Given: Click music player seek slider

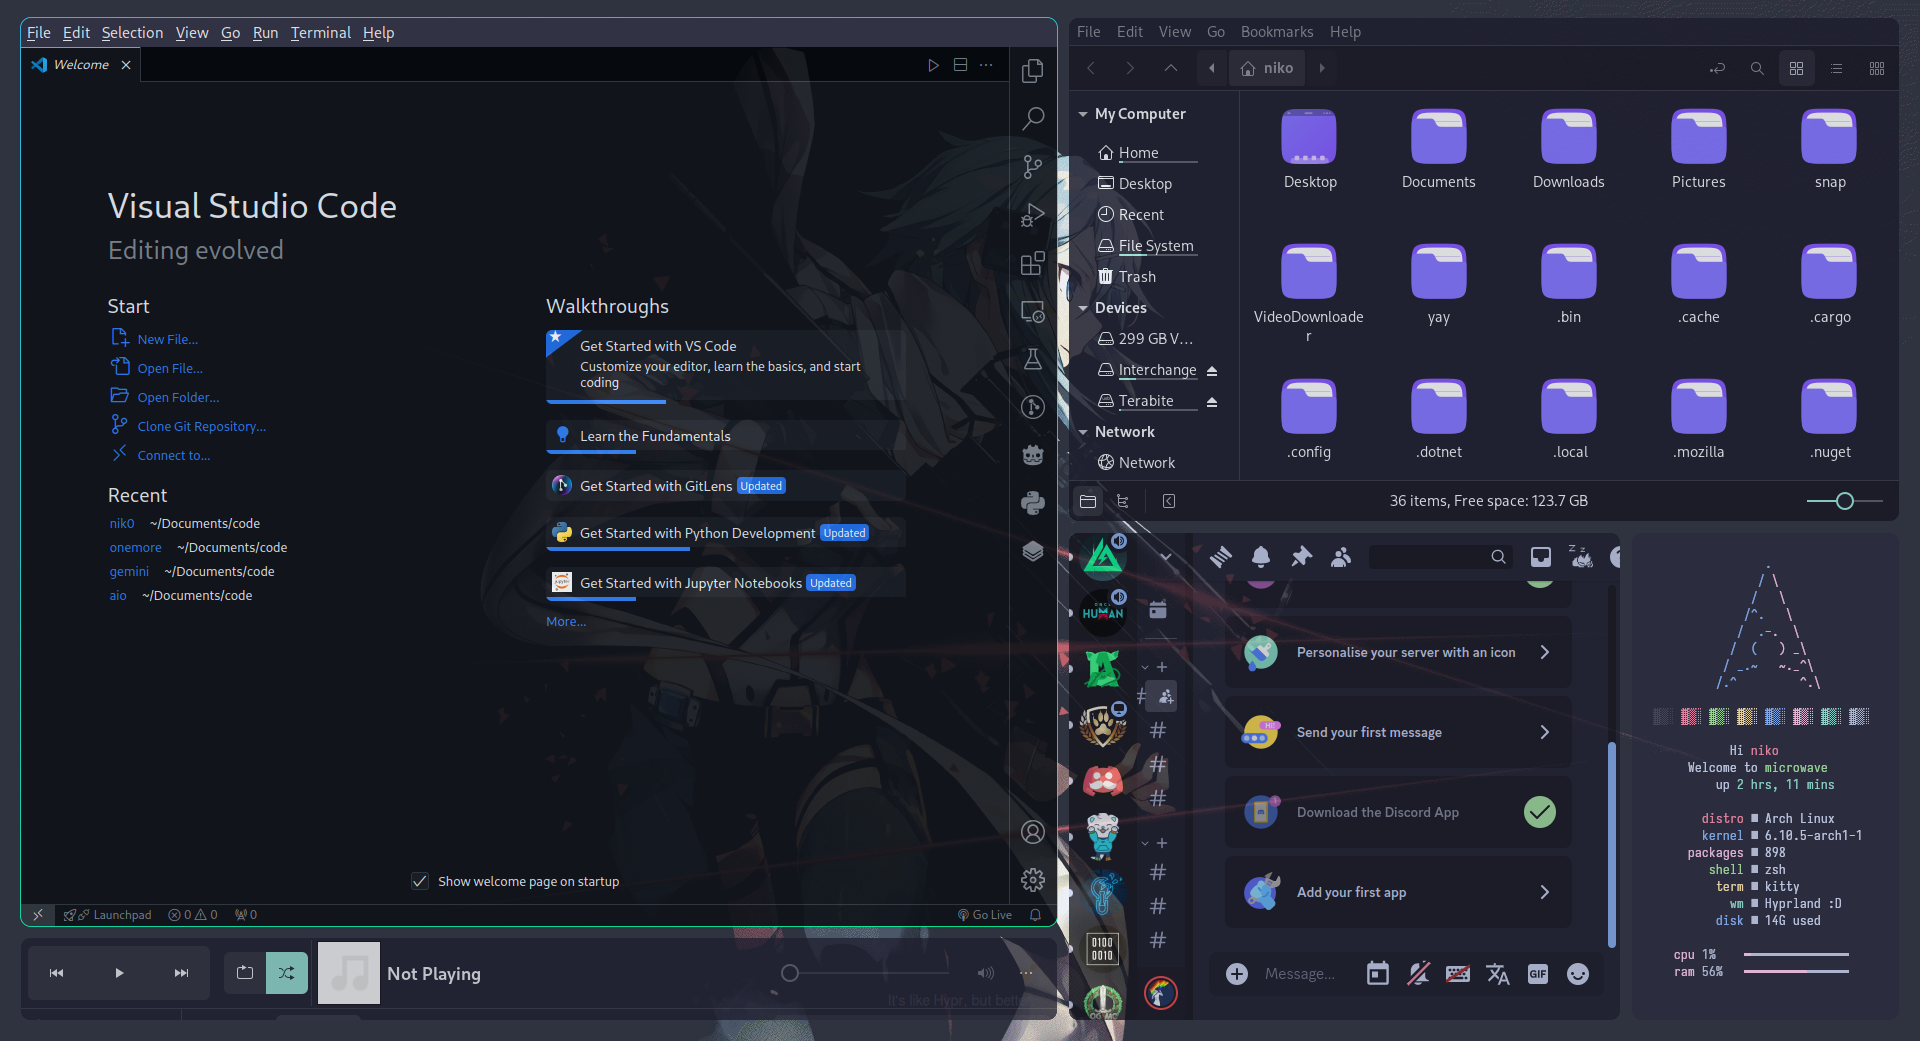Looking at the screenshot, I should click(865, 973).
